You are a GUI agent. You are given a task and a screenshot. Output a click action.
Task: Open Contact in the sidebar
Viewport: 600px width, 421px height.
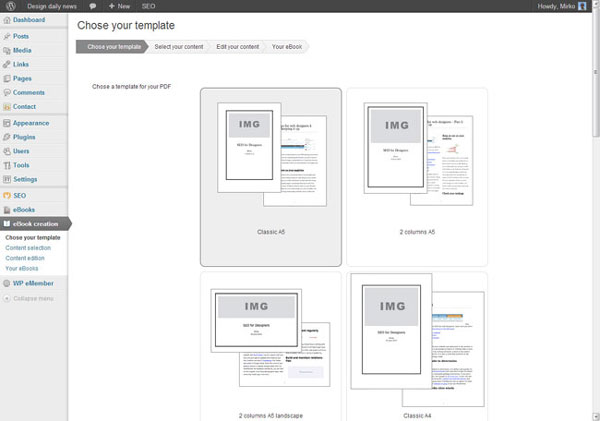[24, 107]
